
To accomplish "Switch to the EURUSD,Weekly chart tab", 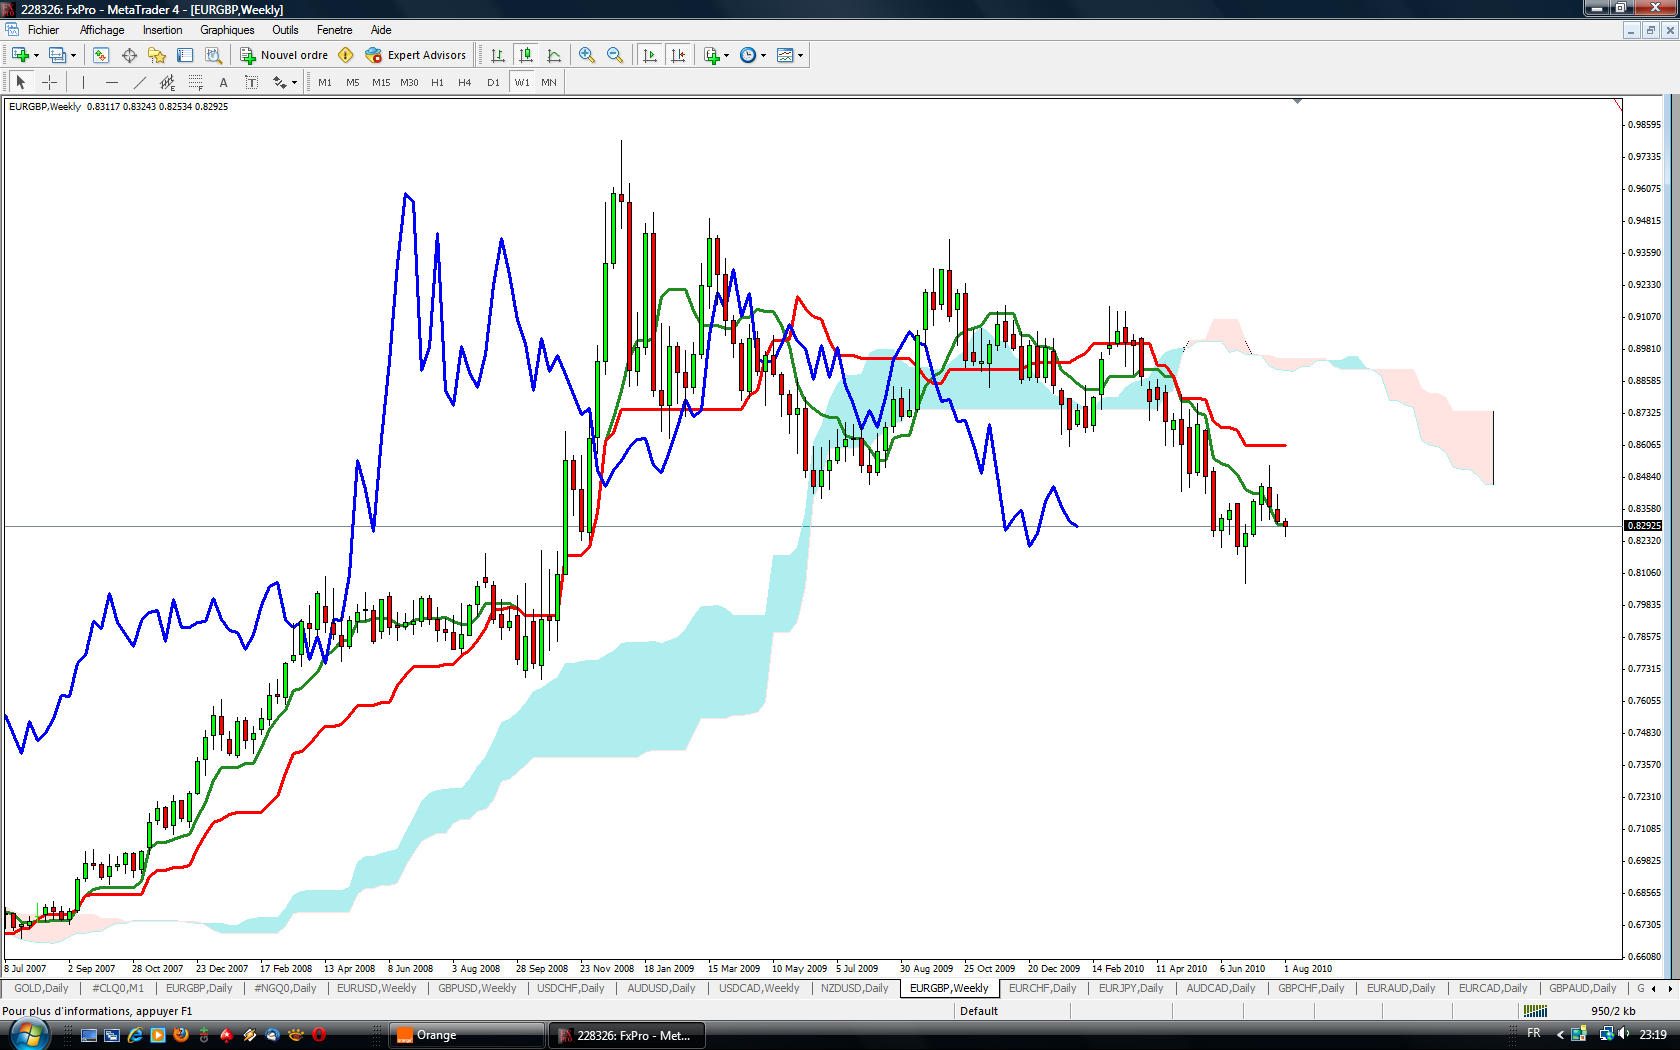I will [x=376, y=988].
